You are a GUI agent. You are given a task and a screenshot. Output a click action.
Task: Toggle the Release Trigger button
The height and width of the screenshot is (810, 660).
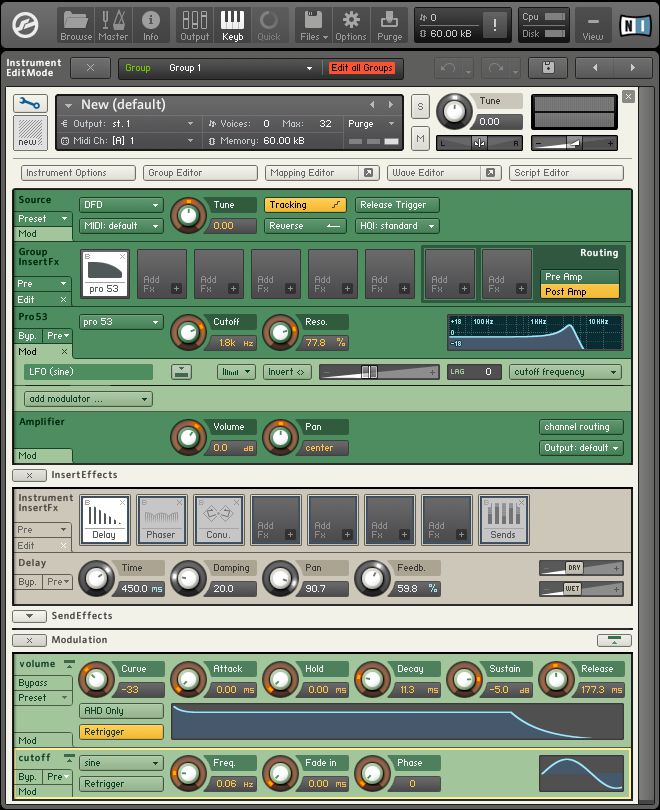[x=397, y=205]
